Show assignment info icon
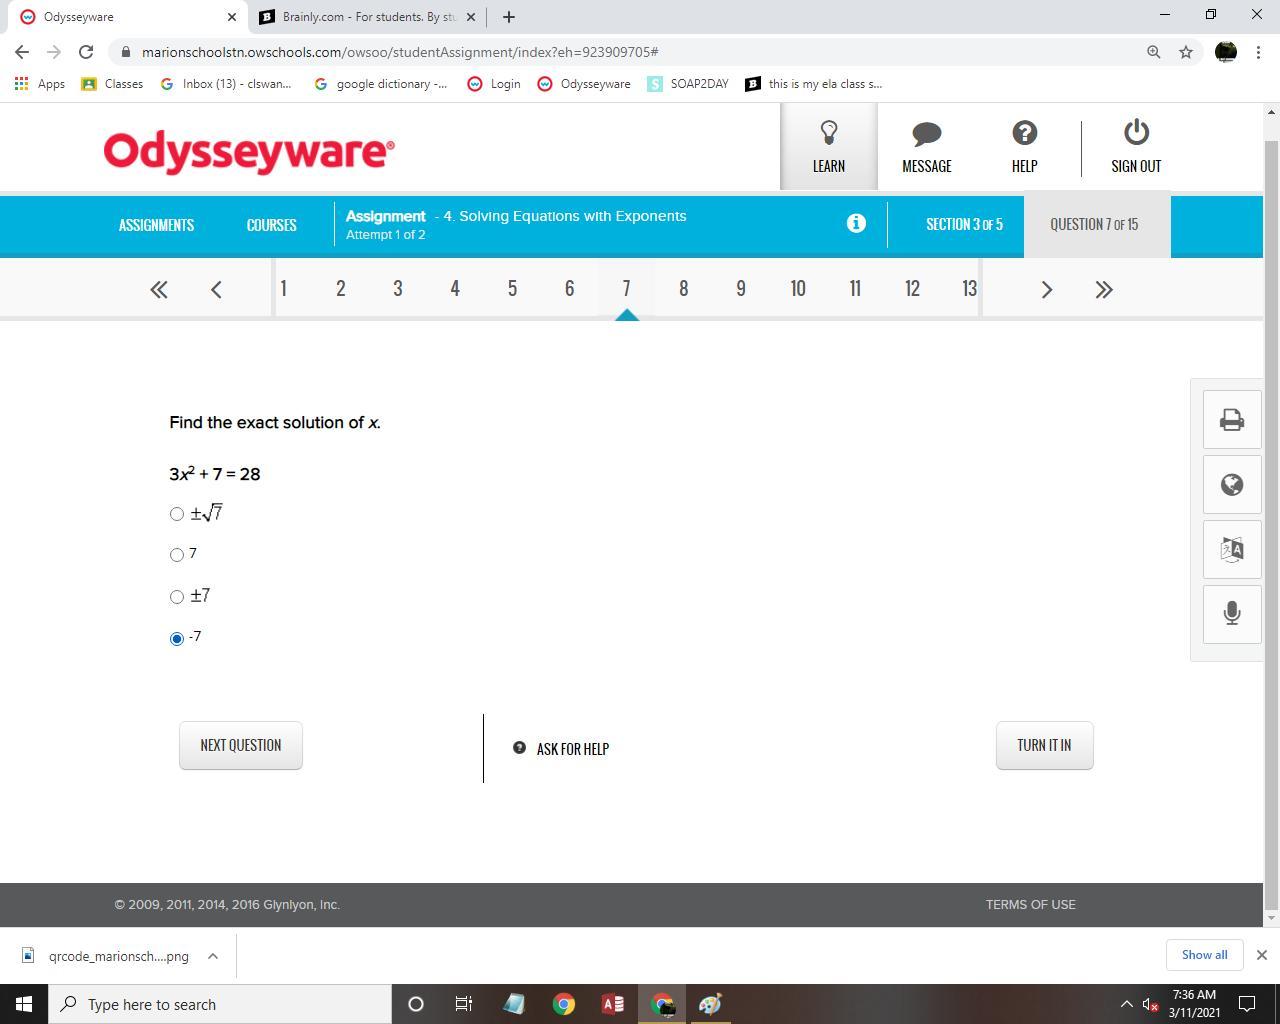Screen dimensions: 1280x1024 (856, 223)
